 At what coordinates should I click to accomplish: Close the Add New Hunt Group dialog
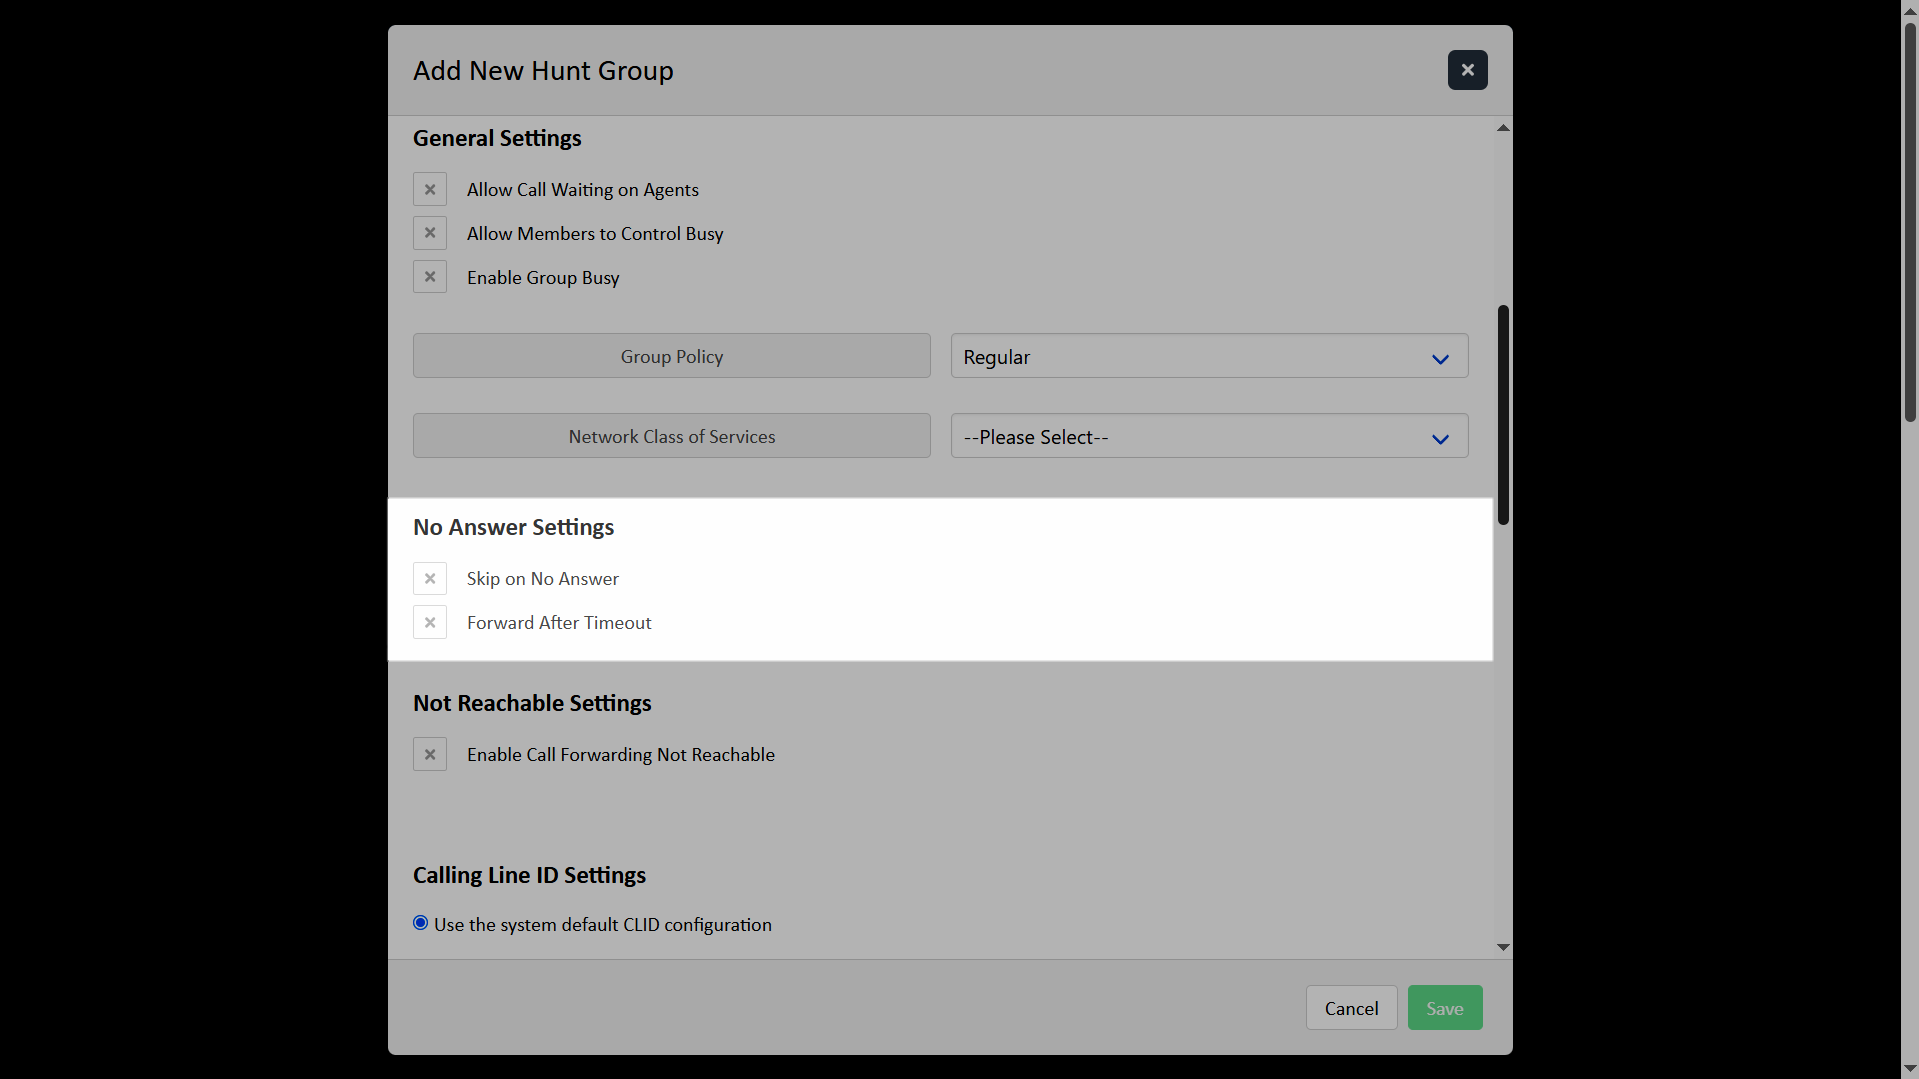click(1467, 70)
